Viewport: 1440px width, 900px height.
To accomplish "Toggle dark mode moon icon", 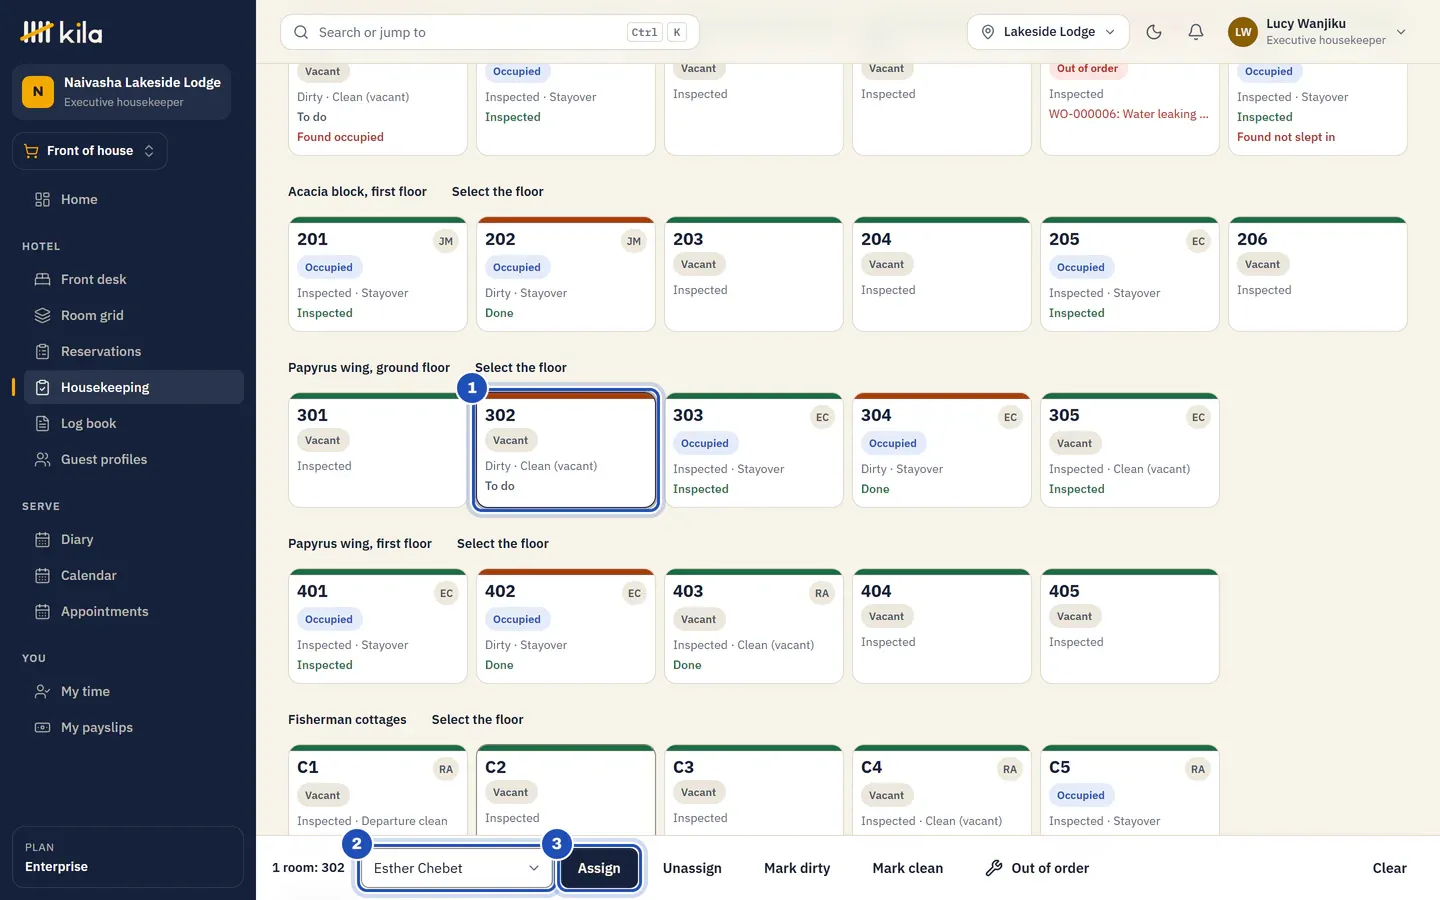I will pyautogui.click(x=1154, y=32).
